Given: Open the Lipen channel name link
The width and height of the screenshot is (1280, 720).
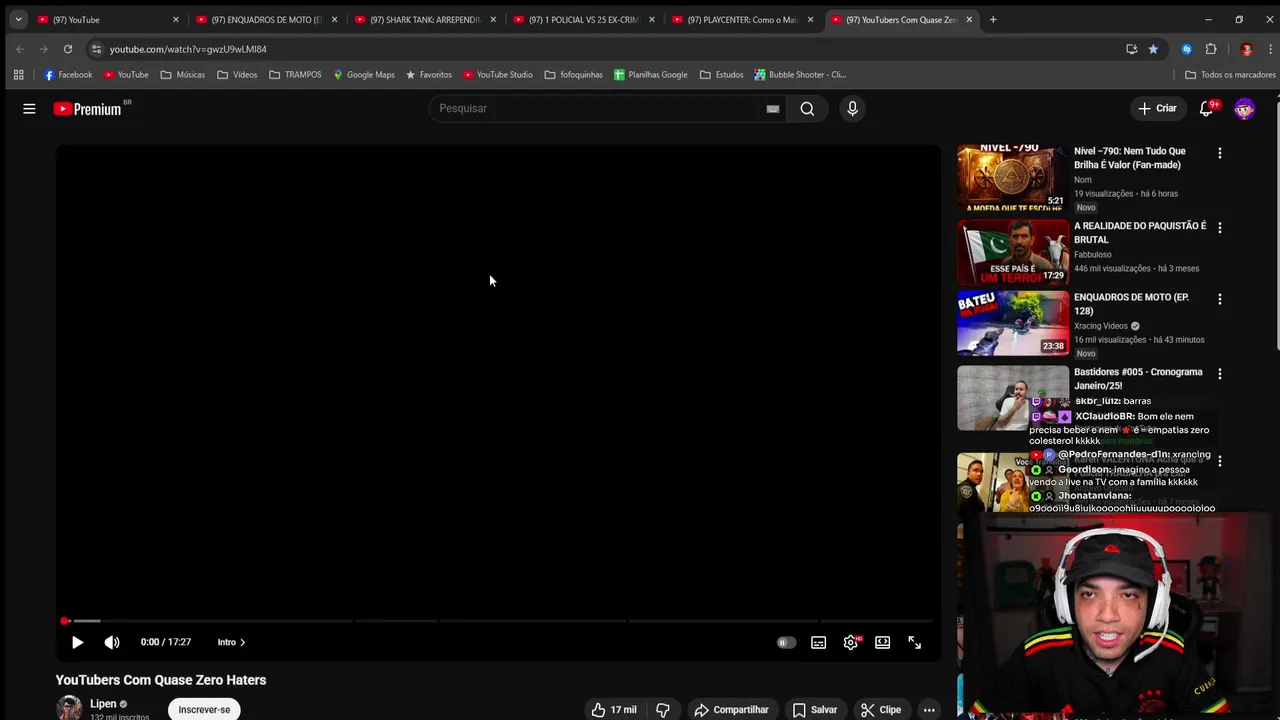Looking at the screenshot, I should pyautogui.click(x=103, y=704).
